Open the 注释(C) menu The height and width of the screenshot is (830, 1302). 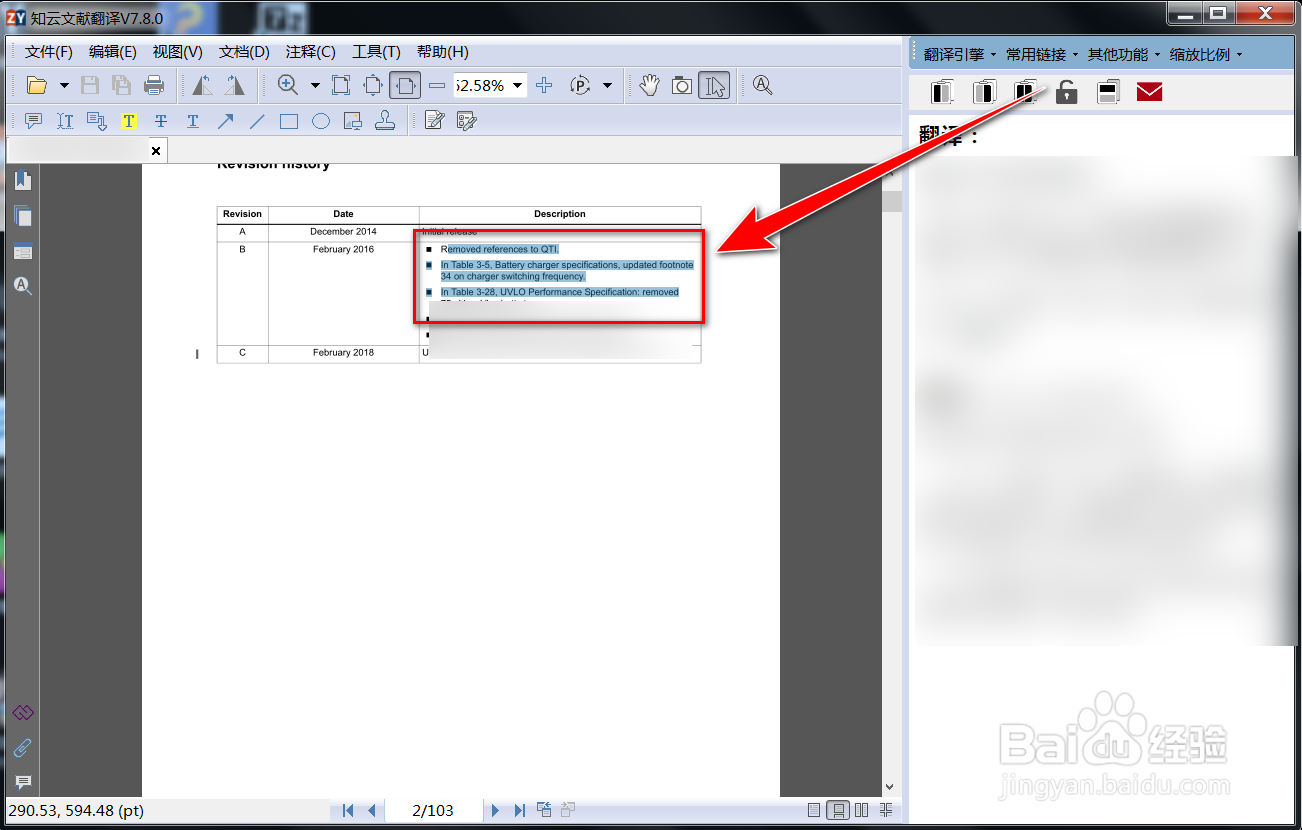tap(311, 52)
